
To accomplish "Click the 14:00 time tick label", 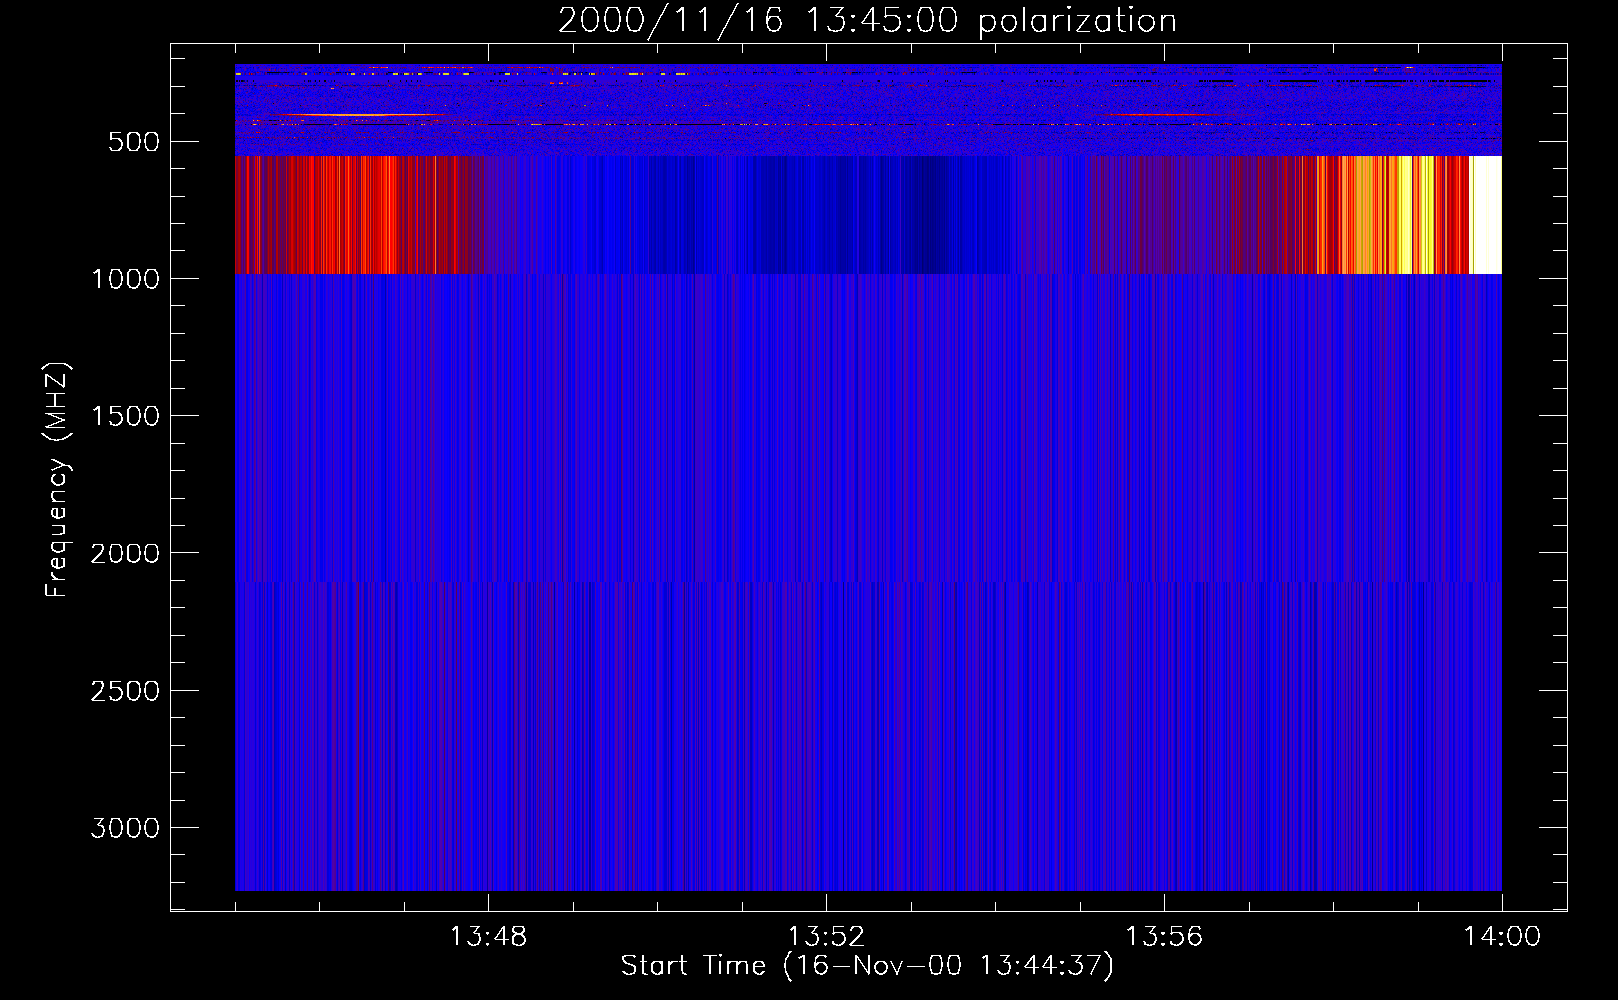I will (x=1502, y=937).
